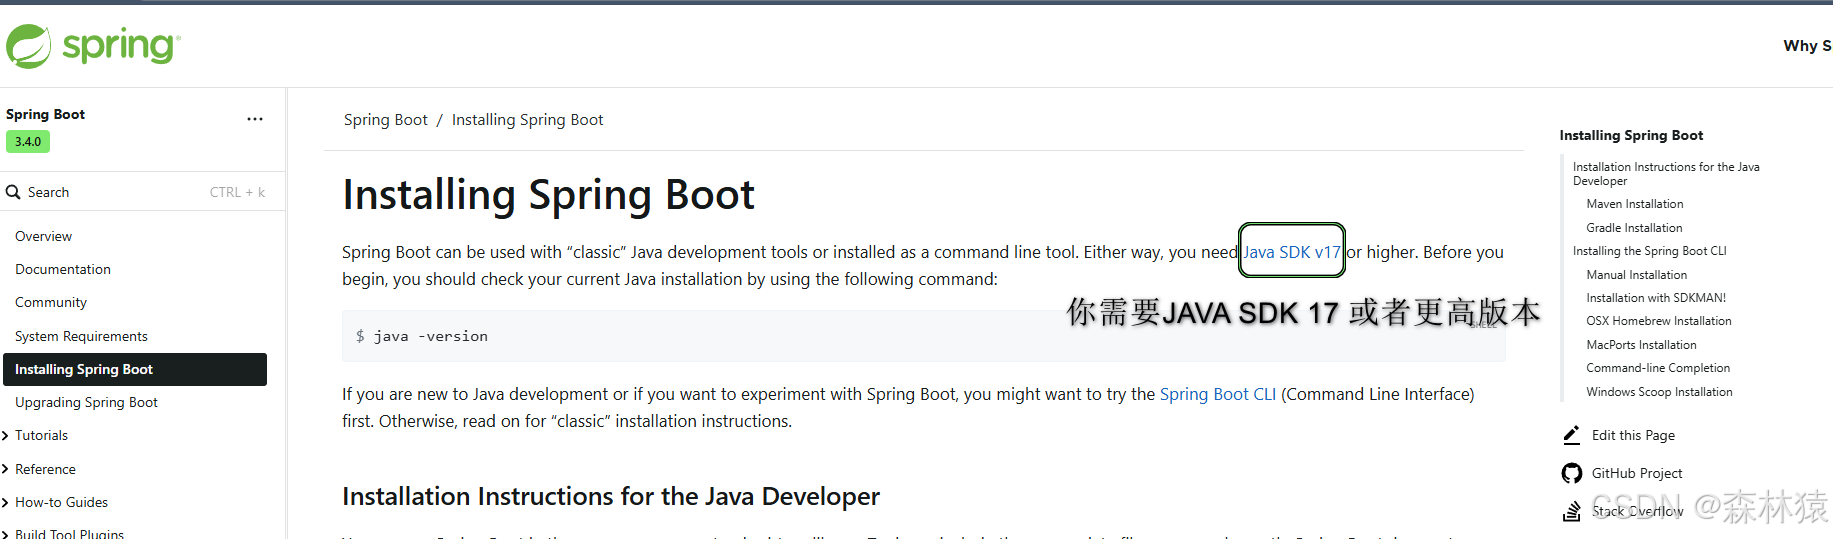Jump to Installation with SDKMAN! section
This screenshot has height=539, width=1833.
pos(1656,298)
